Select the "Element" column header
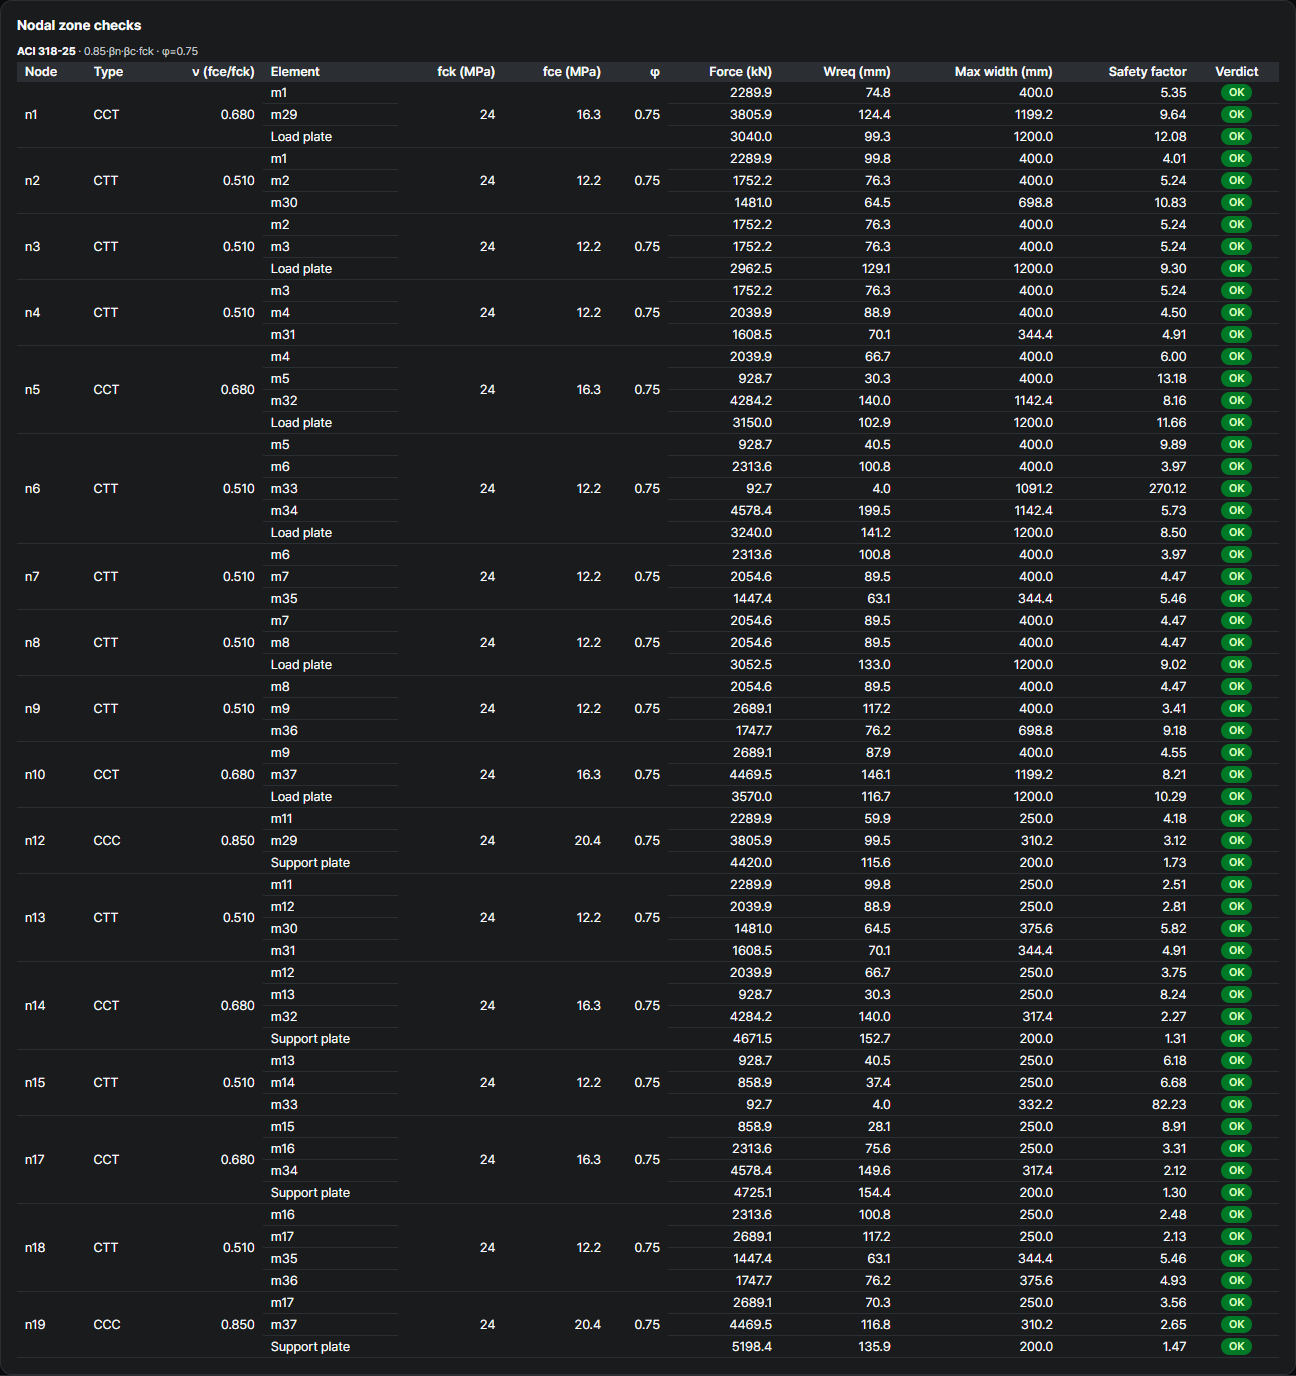Viewport: 1296px width, 1376px height. [x=295, y=72]
